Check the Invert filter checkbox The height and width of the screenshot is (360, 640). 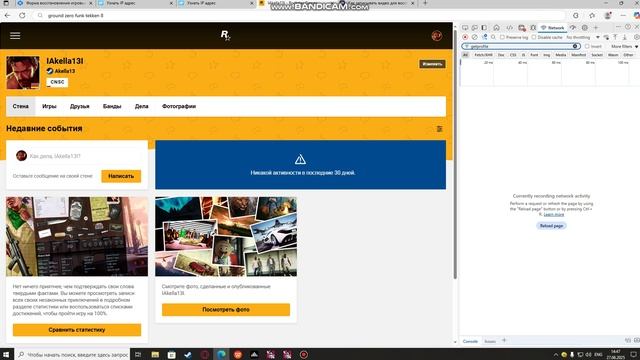[587, 46]
